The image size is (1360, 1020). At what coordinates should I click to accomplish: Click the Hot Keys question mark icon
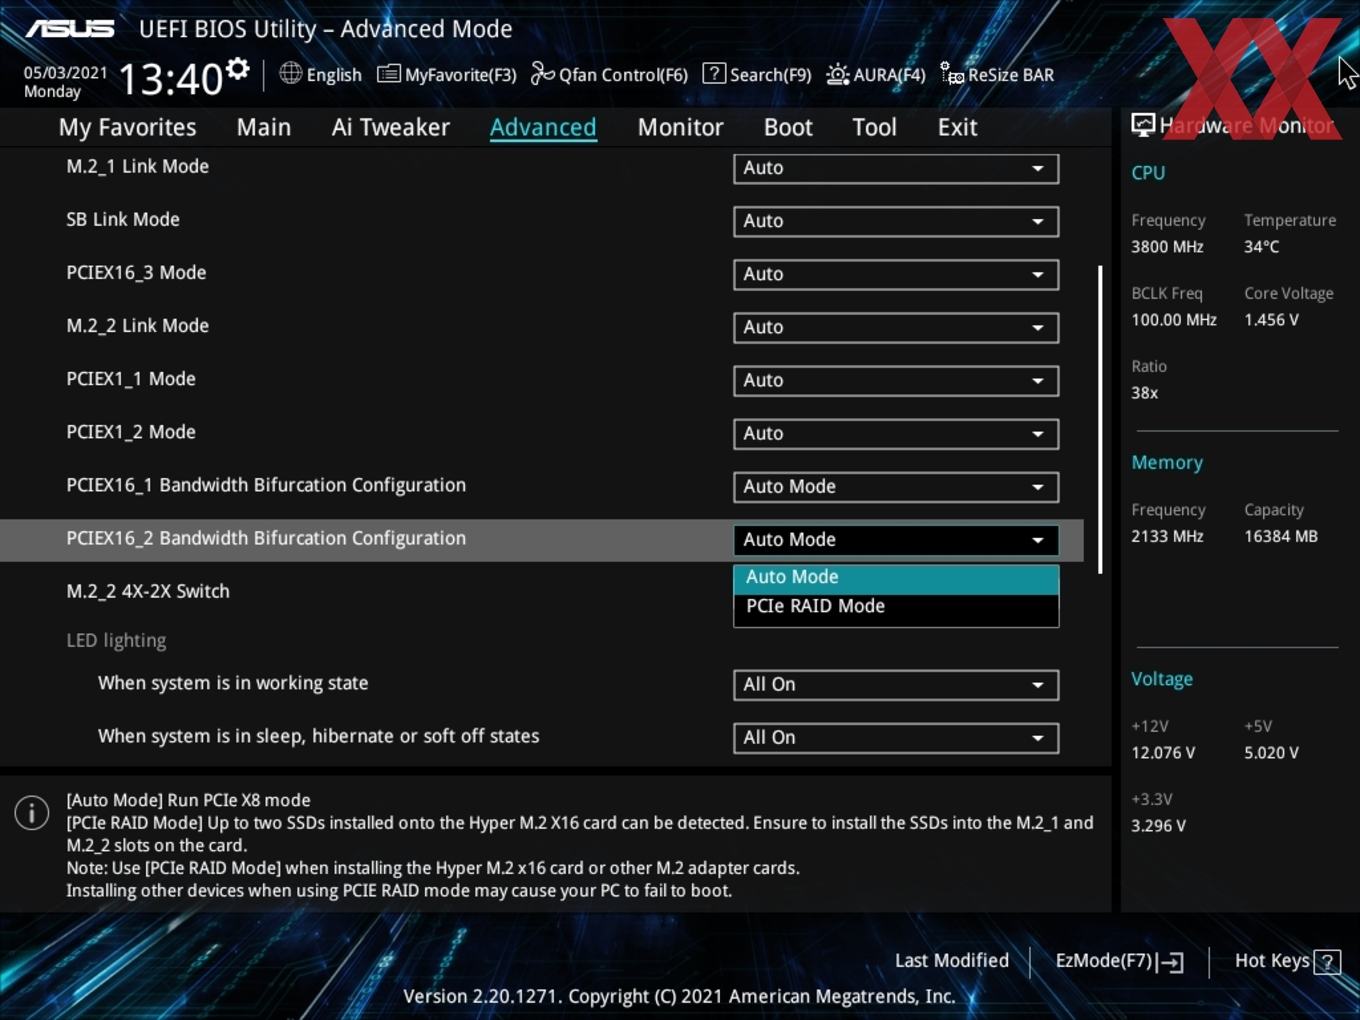(x=1327, y=962)
